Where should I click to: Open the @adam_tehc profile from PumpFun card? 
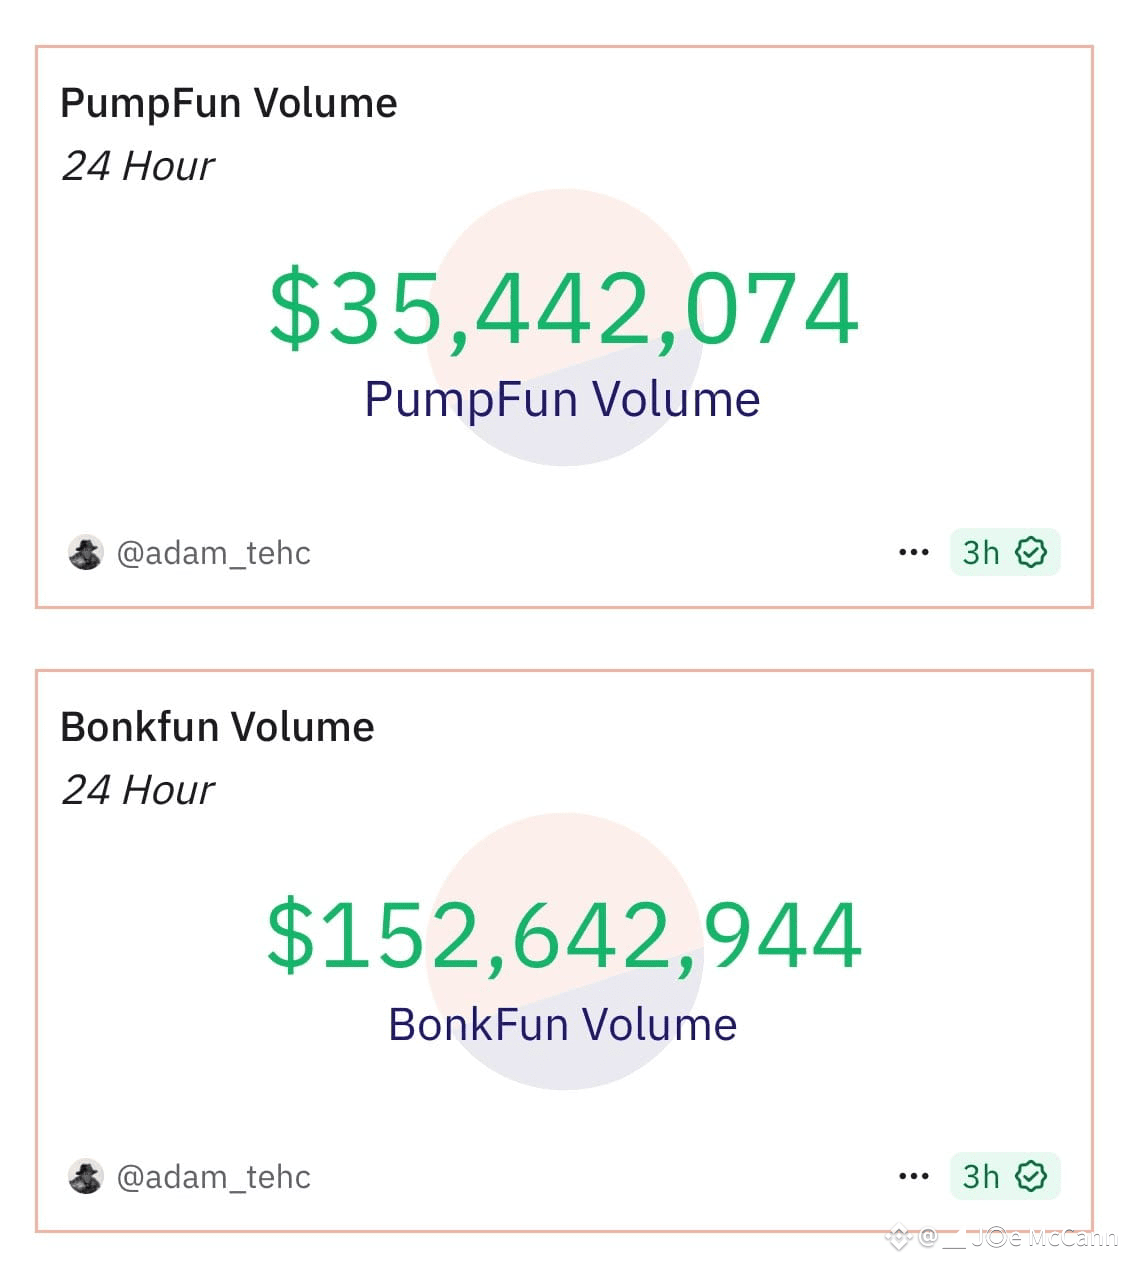point(214,552)
